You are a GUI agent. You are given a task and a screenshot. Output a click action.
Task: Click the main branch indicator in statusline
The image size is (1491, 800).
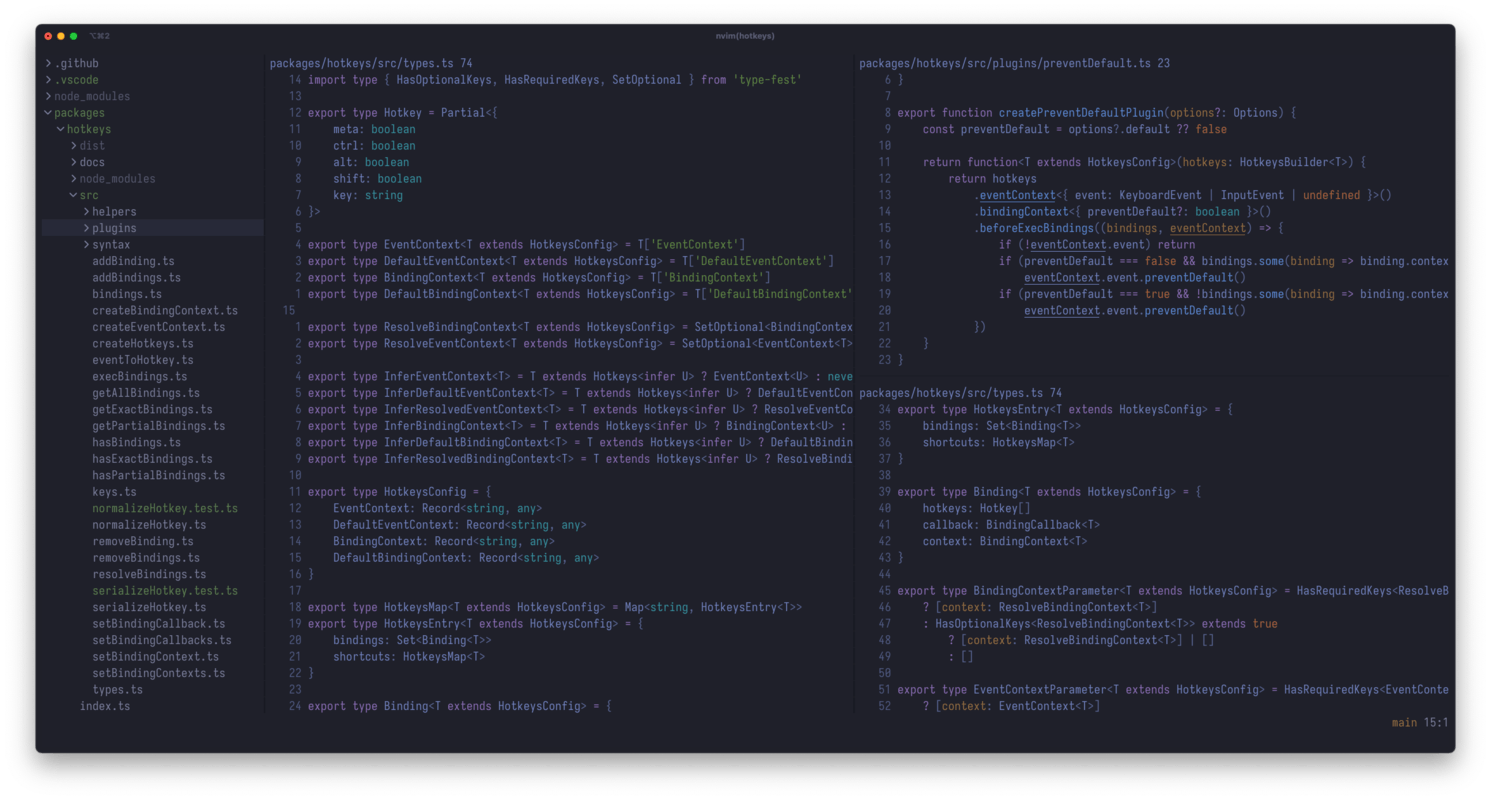point(1404,722)
